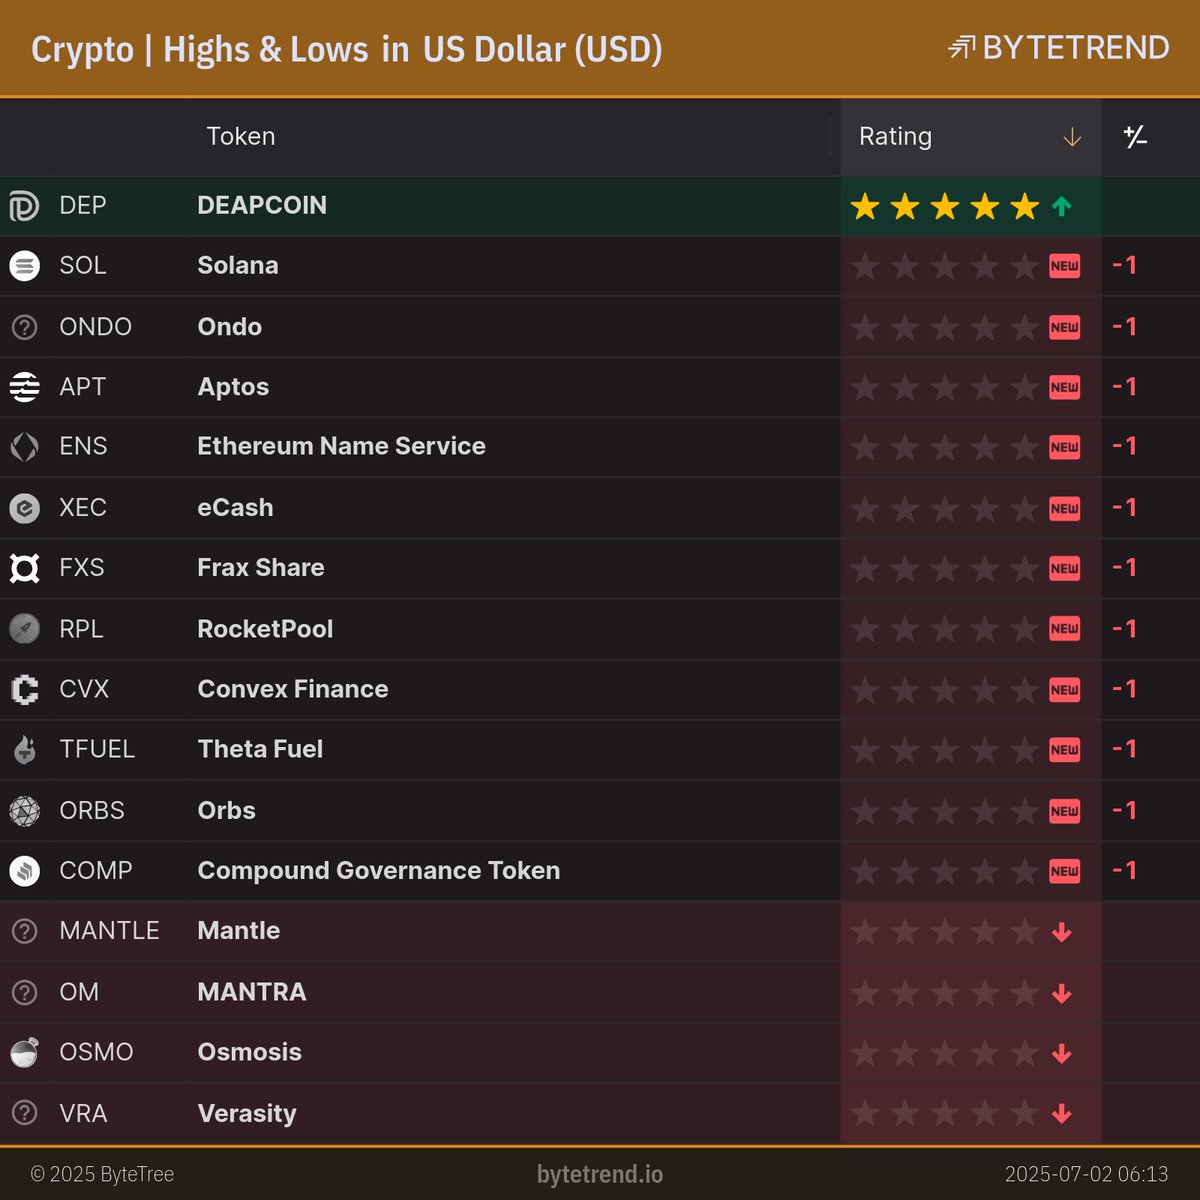
Task: Click the -1 change value for Frax Share
Action: click(x=1125, y=567)
